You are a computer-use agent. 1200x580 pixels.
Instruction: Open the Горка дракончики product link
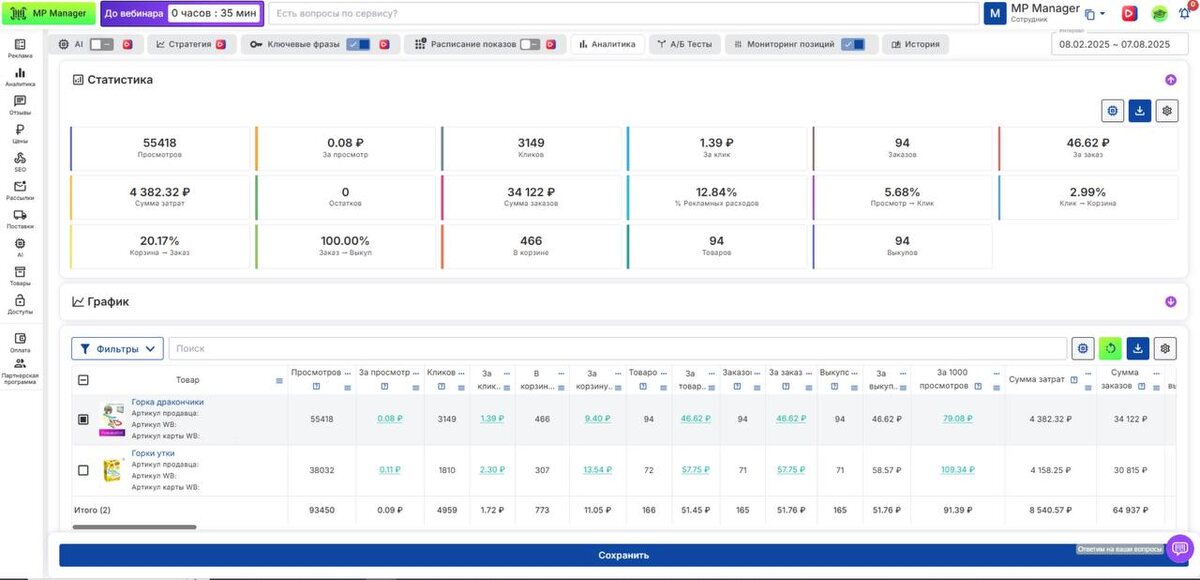(x=167, y=402)
